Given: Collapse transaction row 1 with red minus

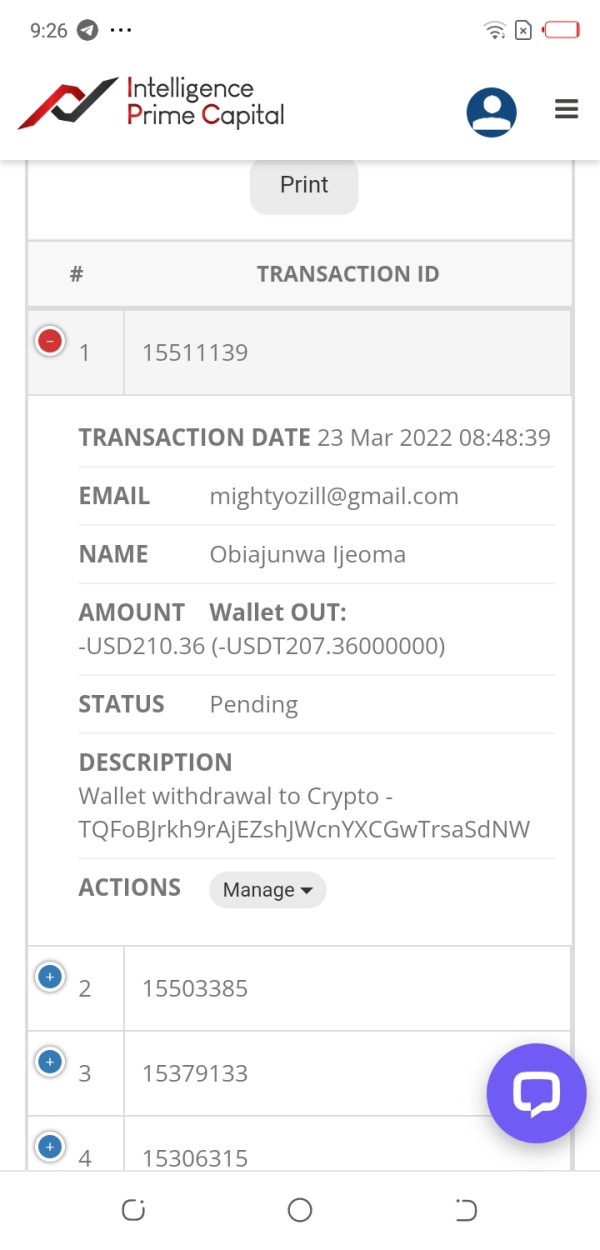Looking at the screenshot, I should [50, 341].
